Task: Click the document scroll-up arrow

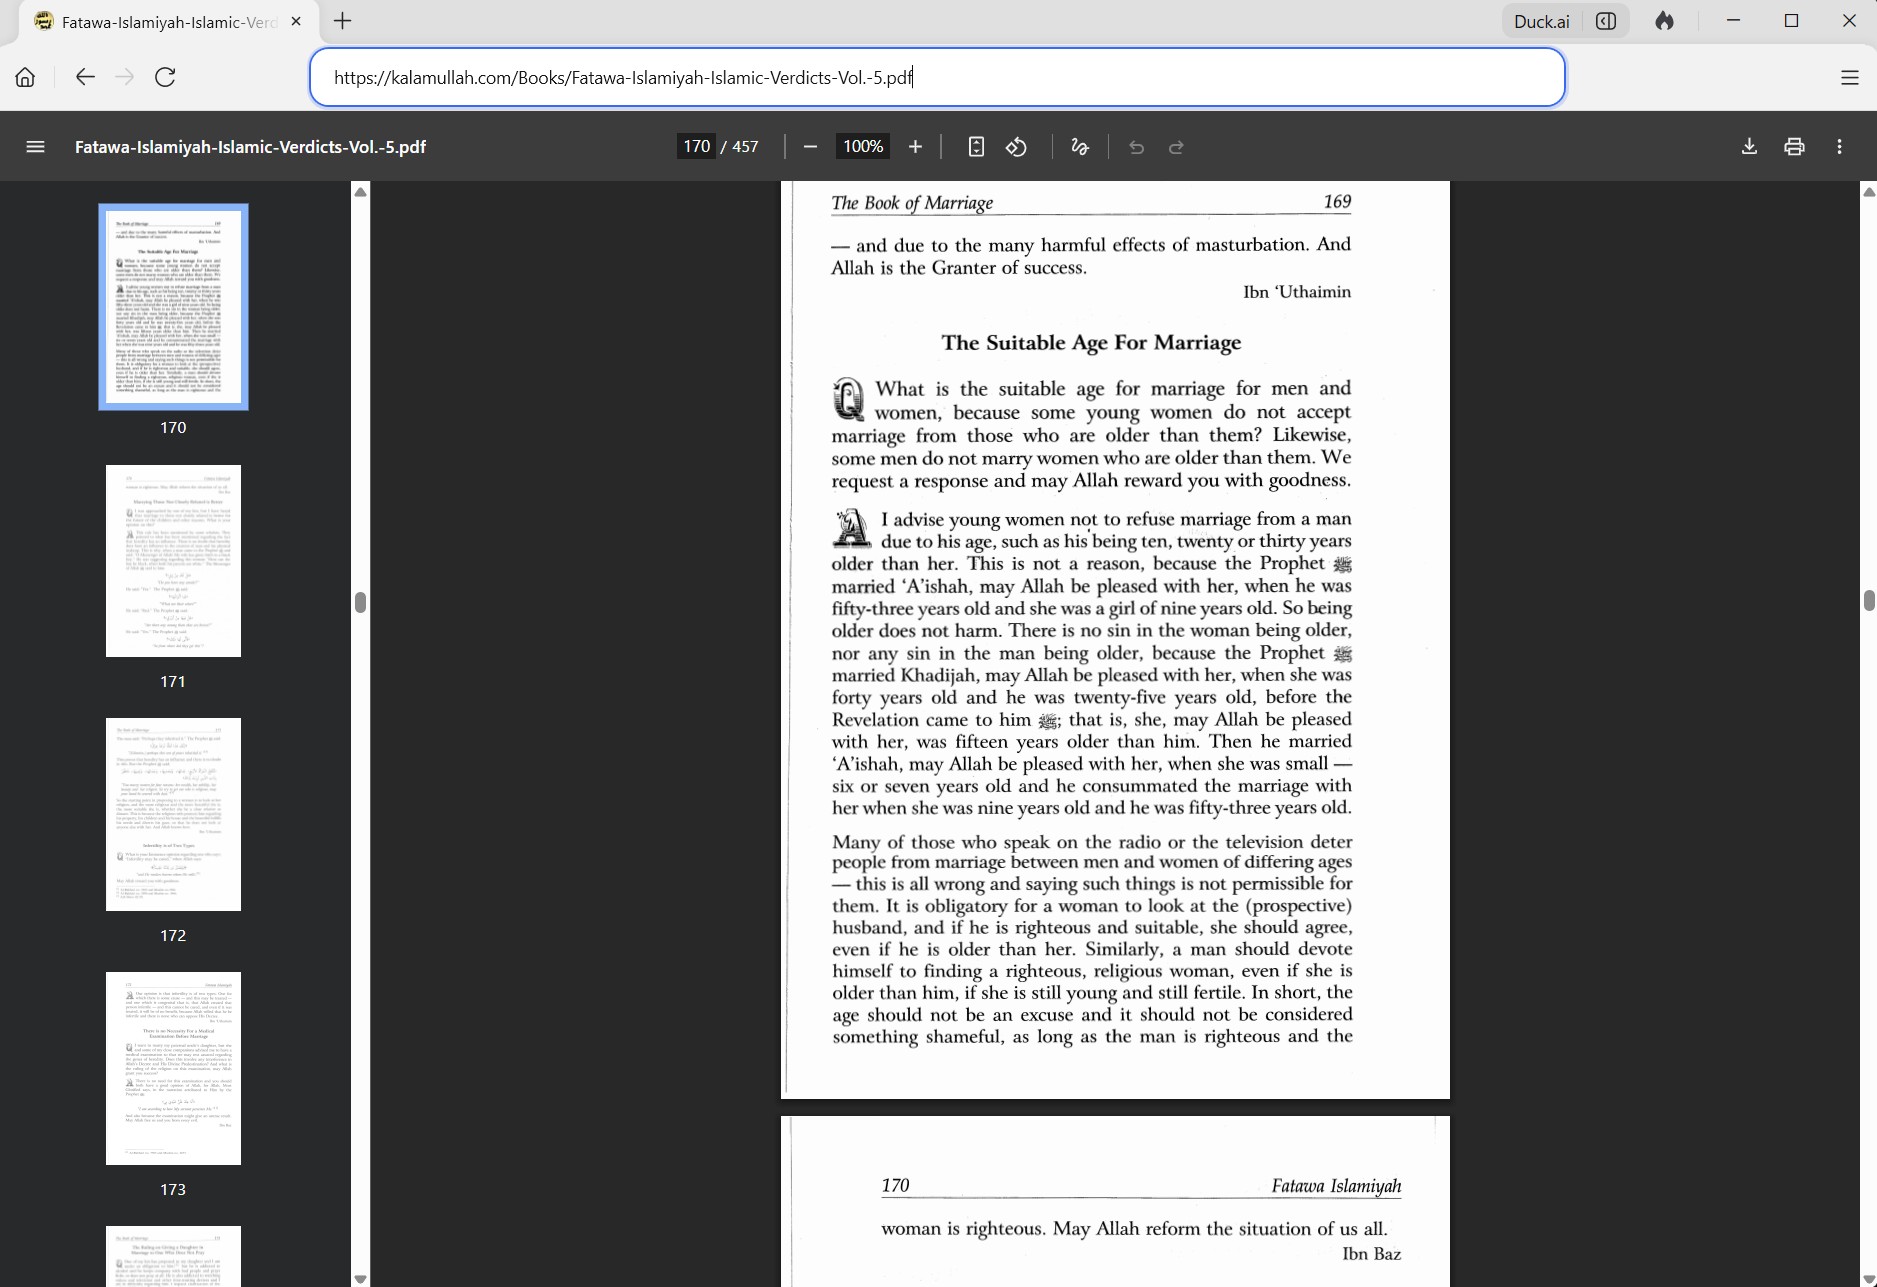Action: pyautogui.click(x=1868, y=191)
